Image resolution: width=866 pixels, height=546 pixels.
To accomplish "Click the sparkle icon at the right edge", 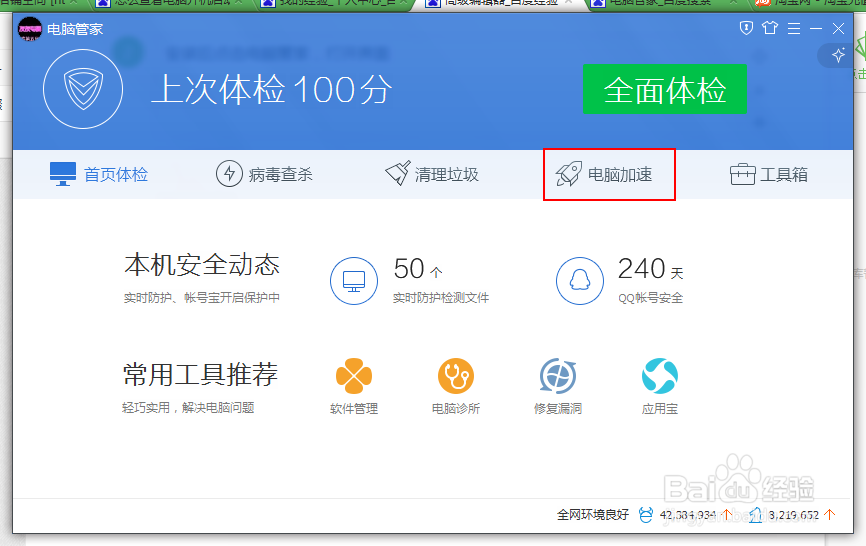I will click(x=838, y=55).
